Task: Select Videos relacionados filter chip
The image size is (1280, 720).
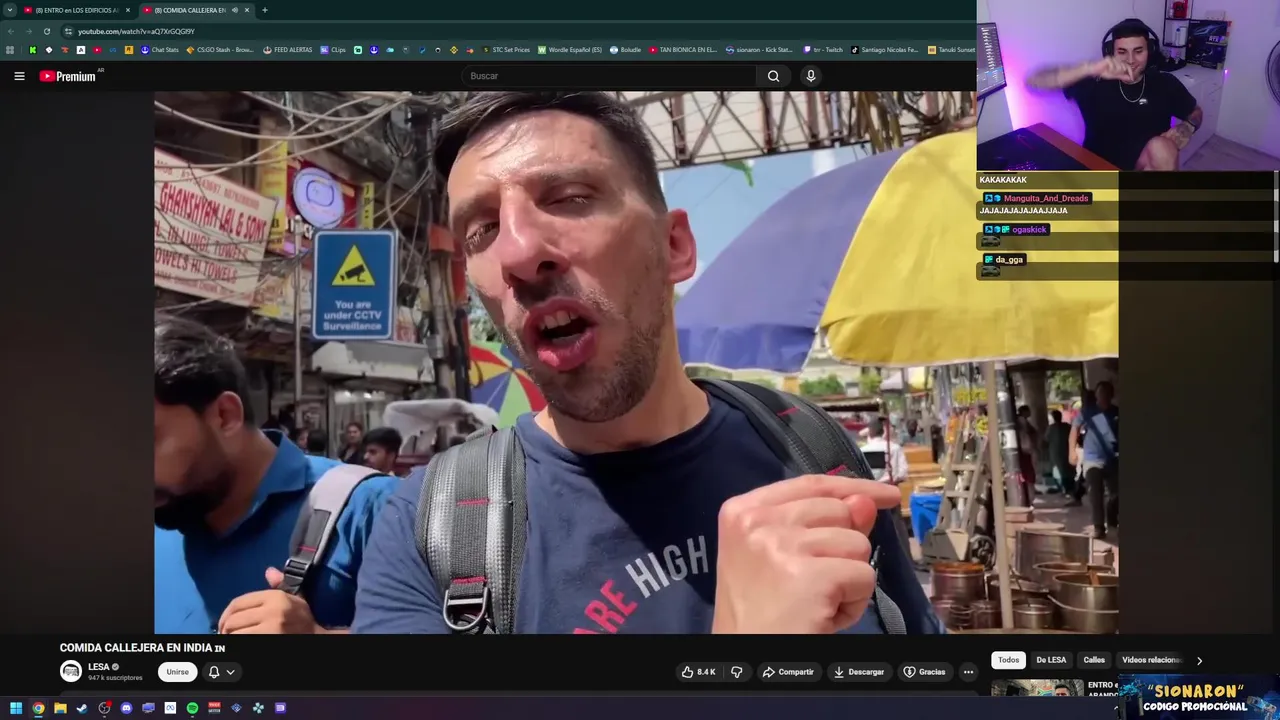Action: (1150, 660)
